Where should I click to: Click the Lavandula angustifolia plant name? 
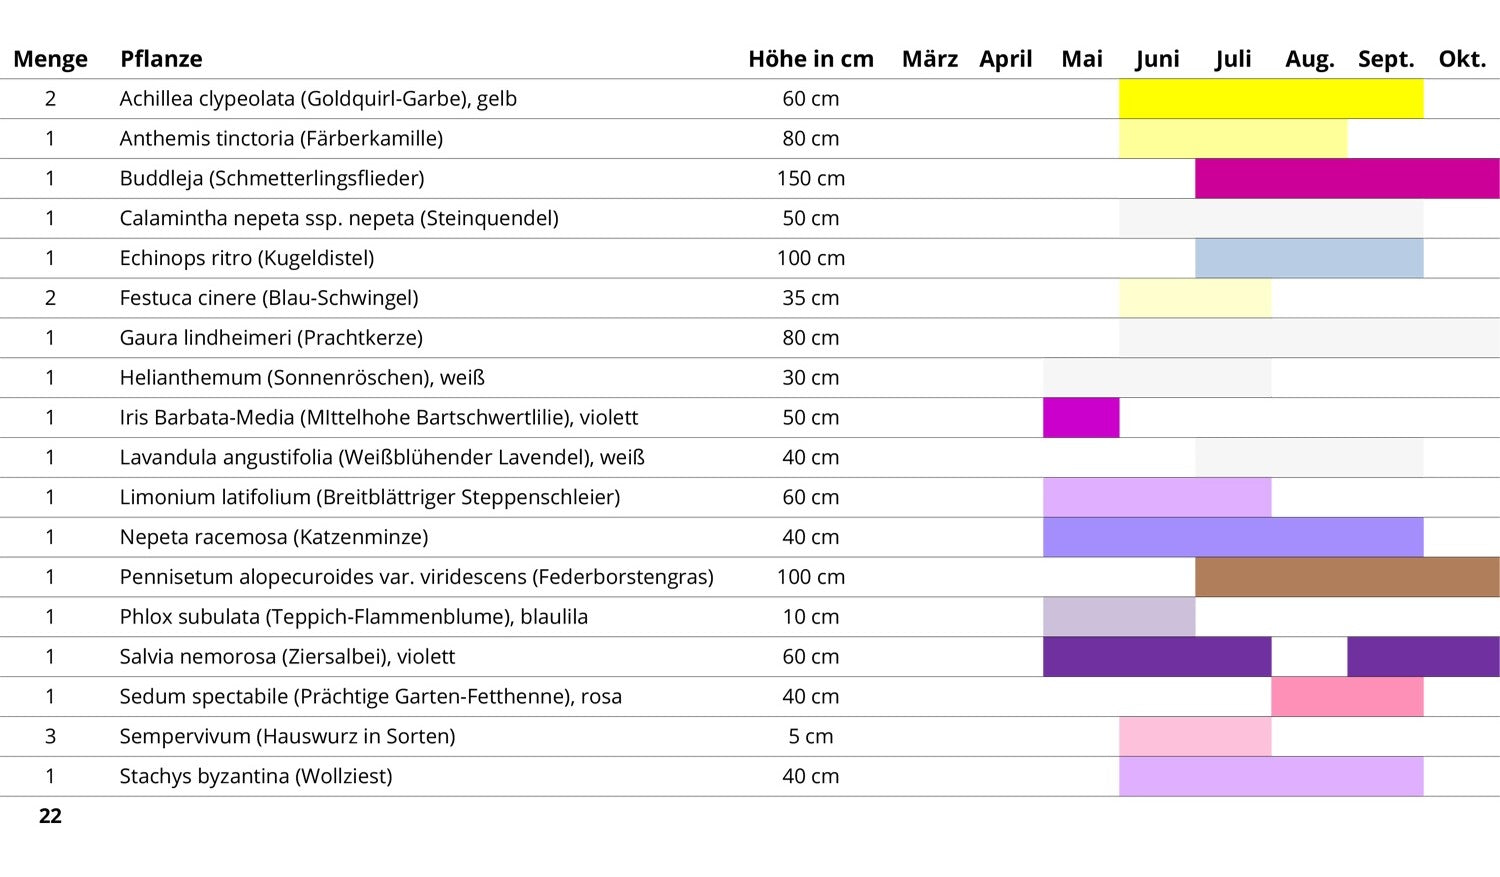pyautogui.click(x=381, y=458)
